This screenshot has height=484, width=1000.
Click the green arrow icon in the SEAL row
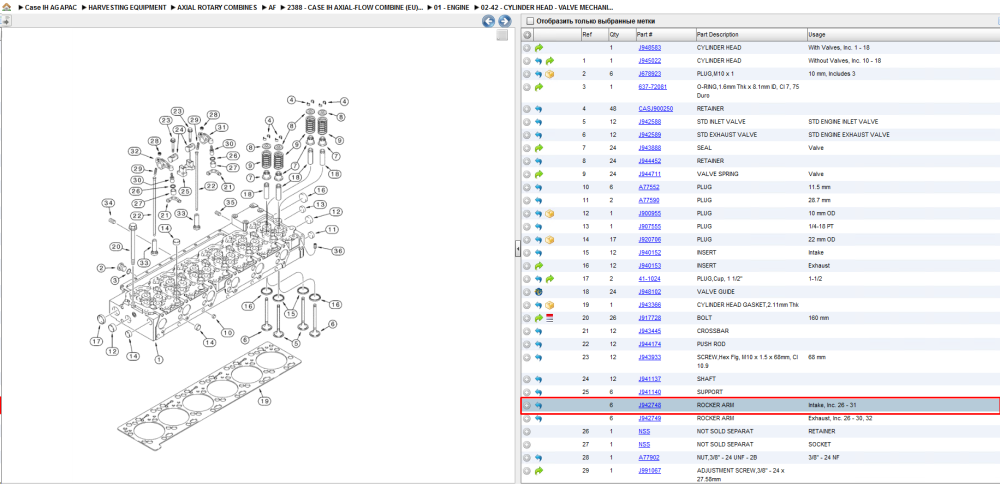click(539, 148)
